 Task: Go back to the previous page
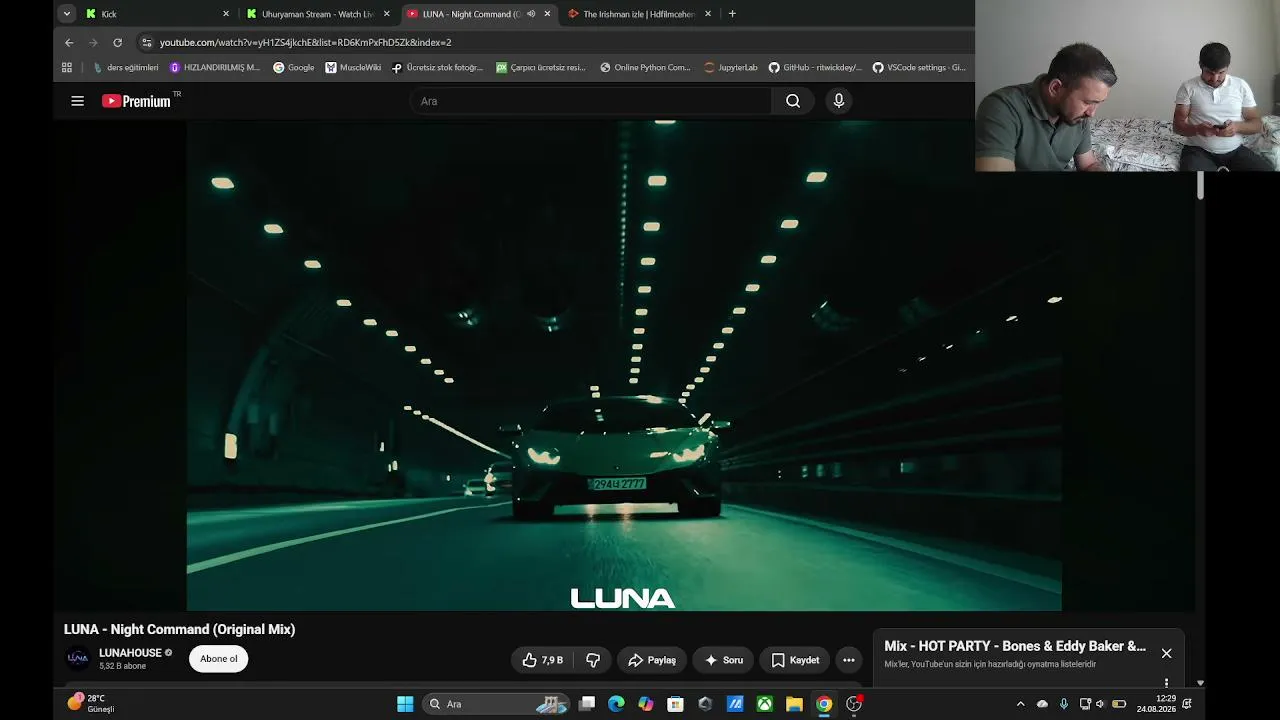(x=69, y=42)
